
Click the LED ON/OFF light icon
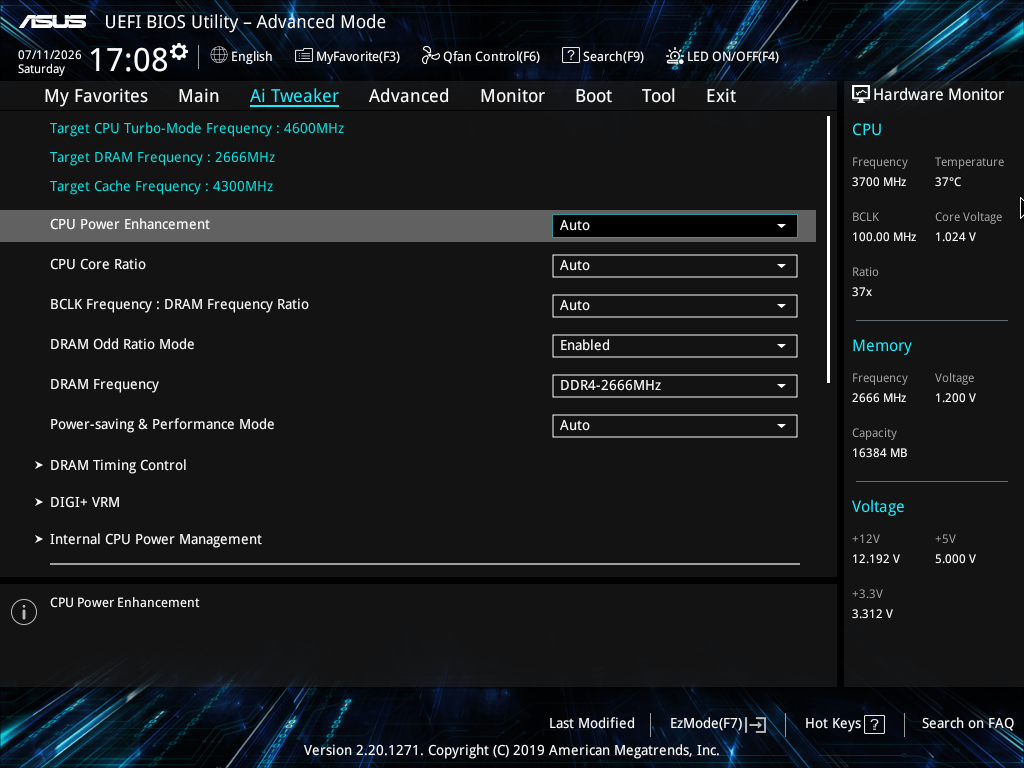675,56
